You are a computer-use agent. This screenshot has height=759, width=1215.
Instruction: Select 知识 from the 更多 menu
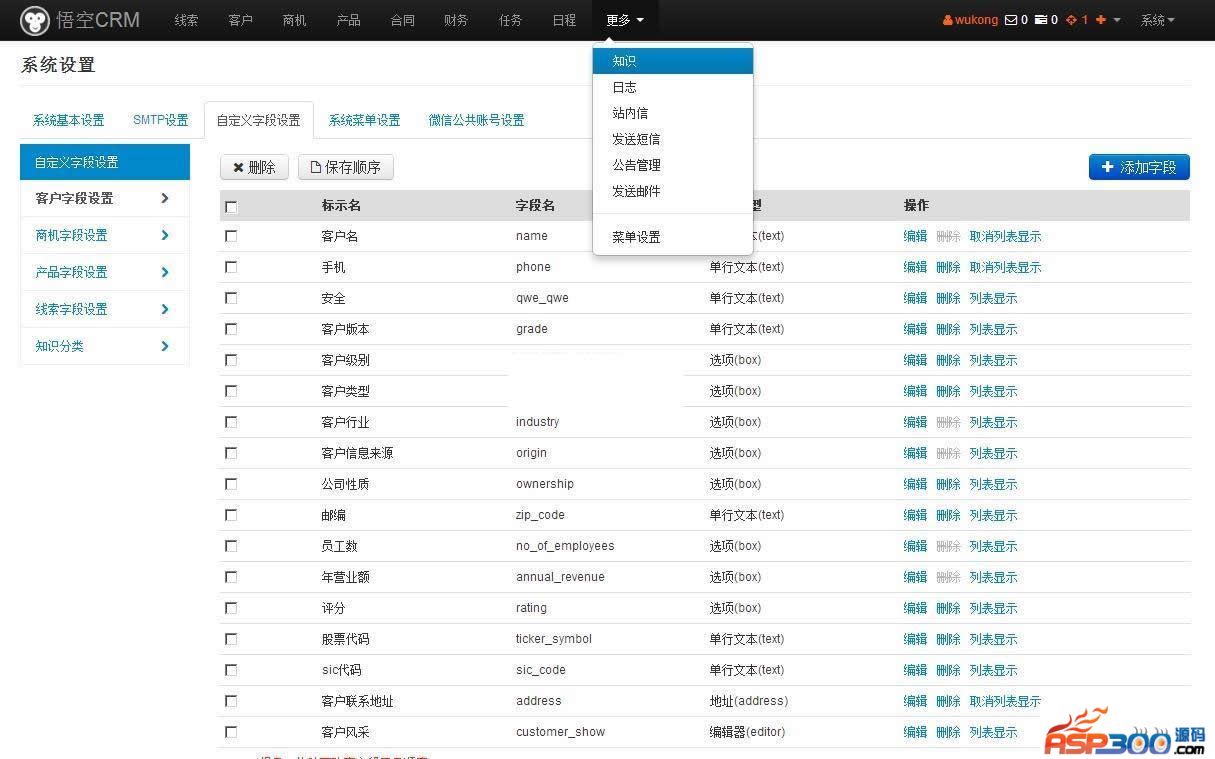pos(624,61)
